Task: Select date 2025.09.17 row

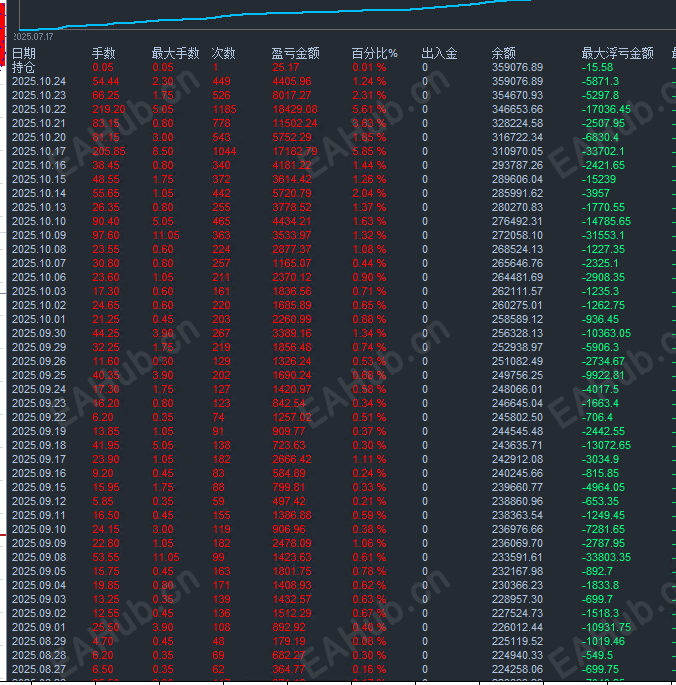Action: [x=39, y=459]
